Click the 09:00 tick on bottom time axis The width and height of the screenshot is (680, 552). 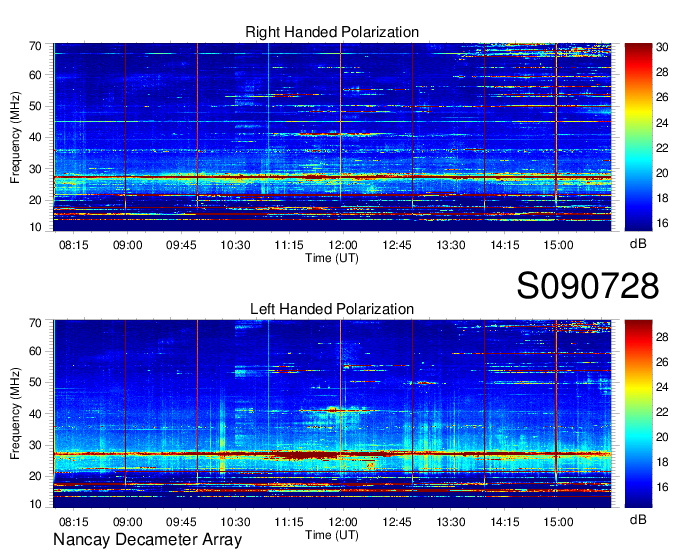pyautogui.click(x=128, y=522)
